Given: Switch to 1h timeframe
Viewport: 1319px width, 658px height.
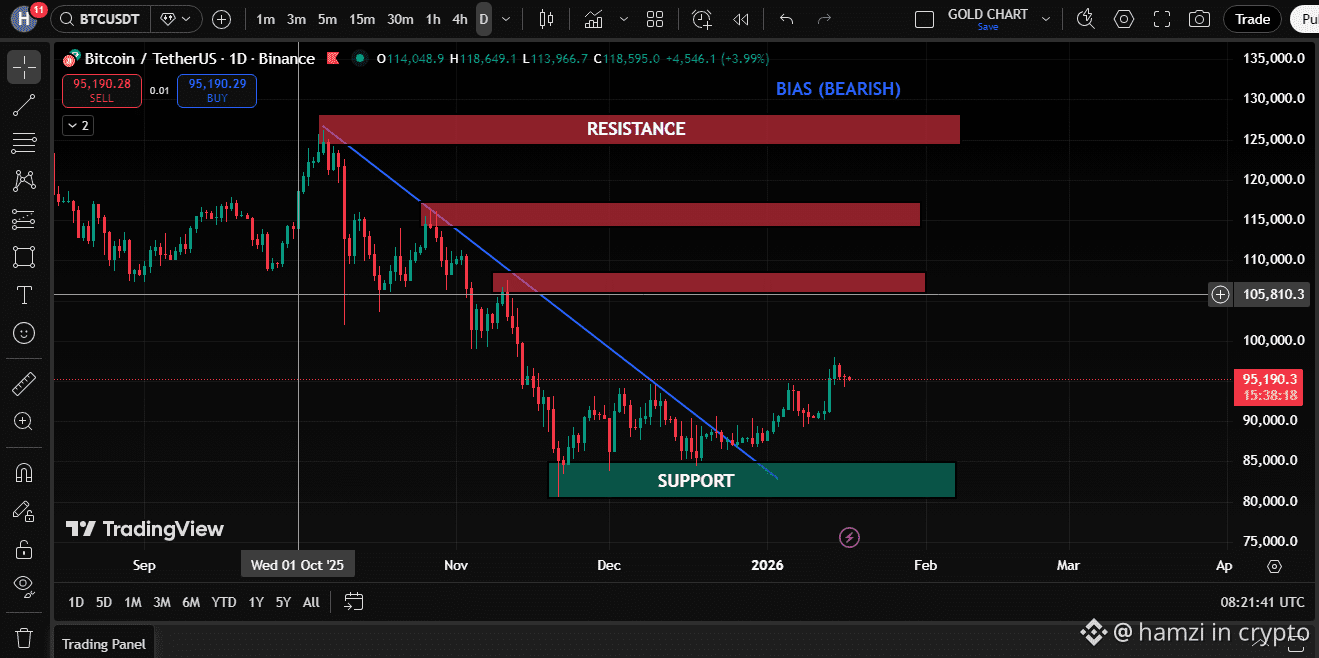Looking at the screenshot, I should (433, 19).
